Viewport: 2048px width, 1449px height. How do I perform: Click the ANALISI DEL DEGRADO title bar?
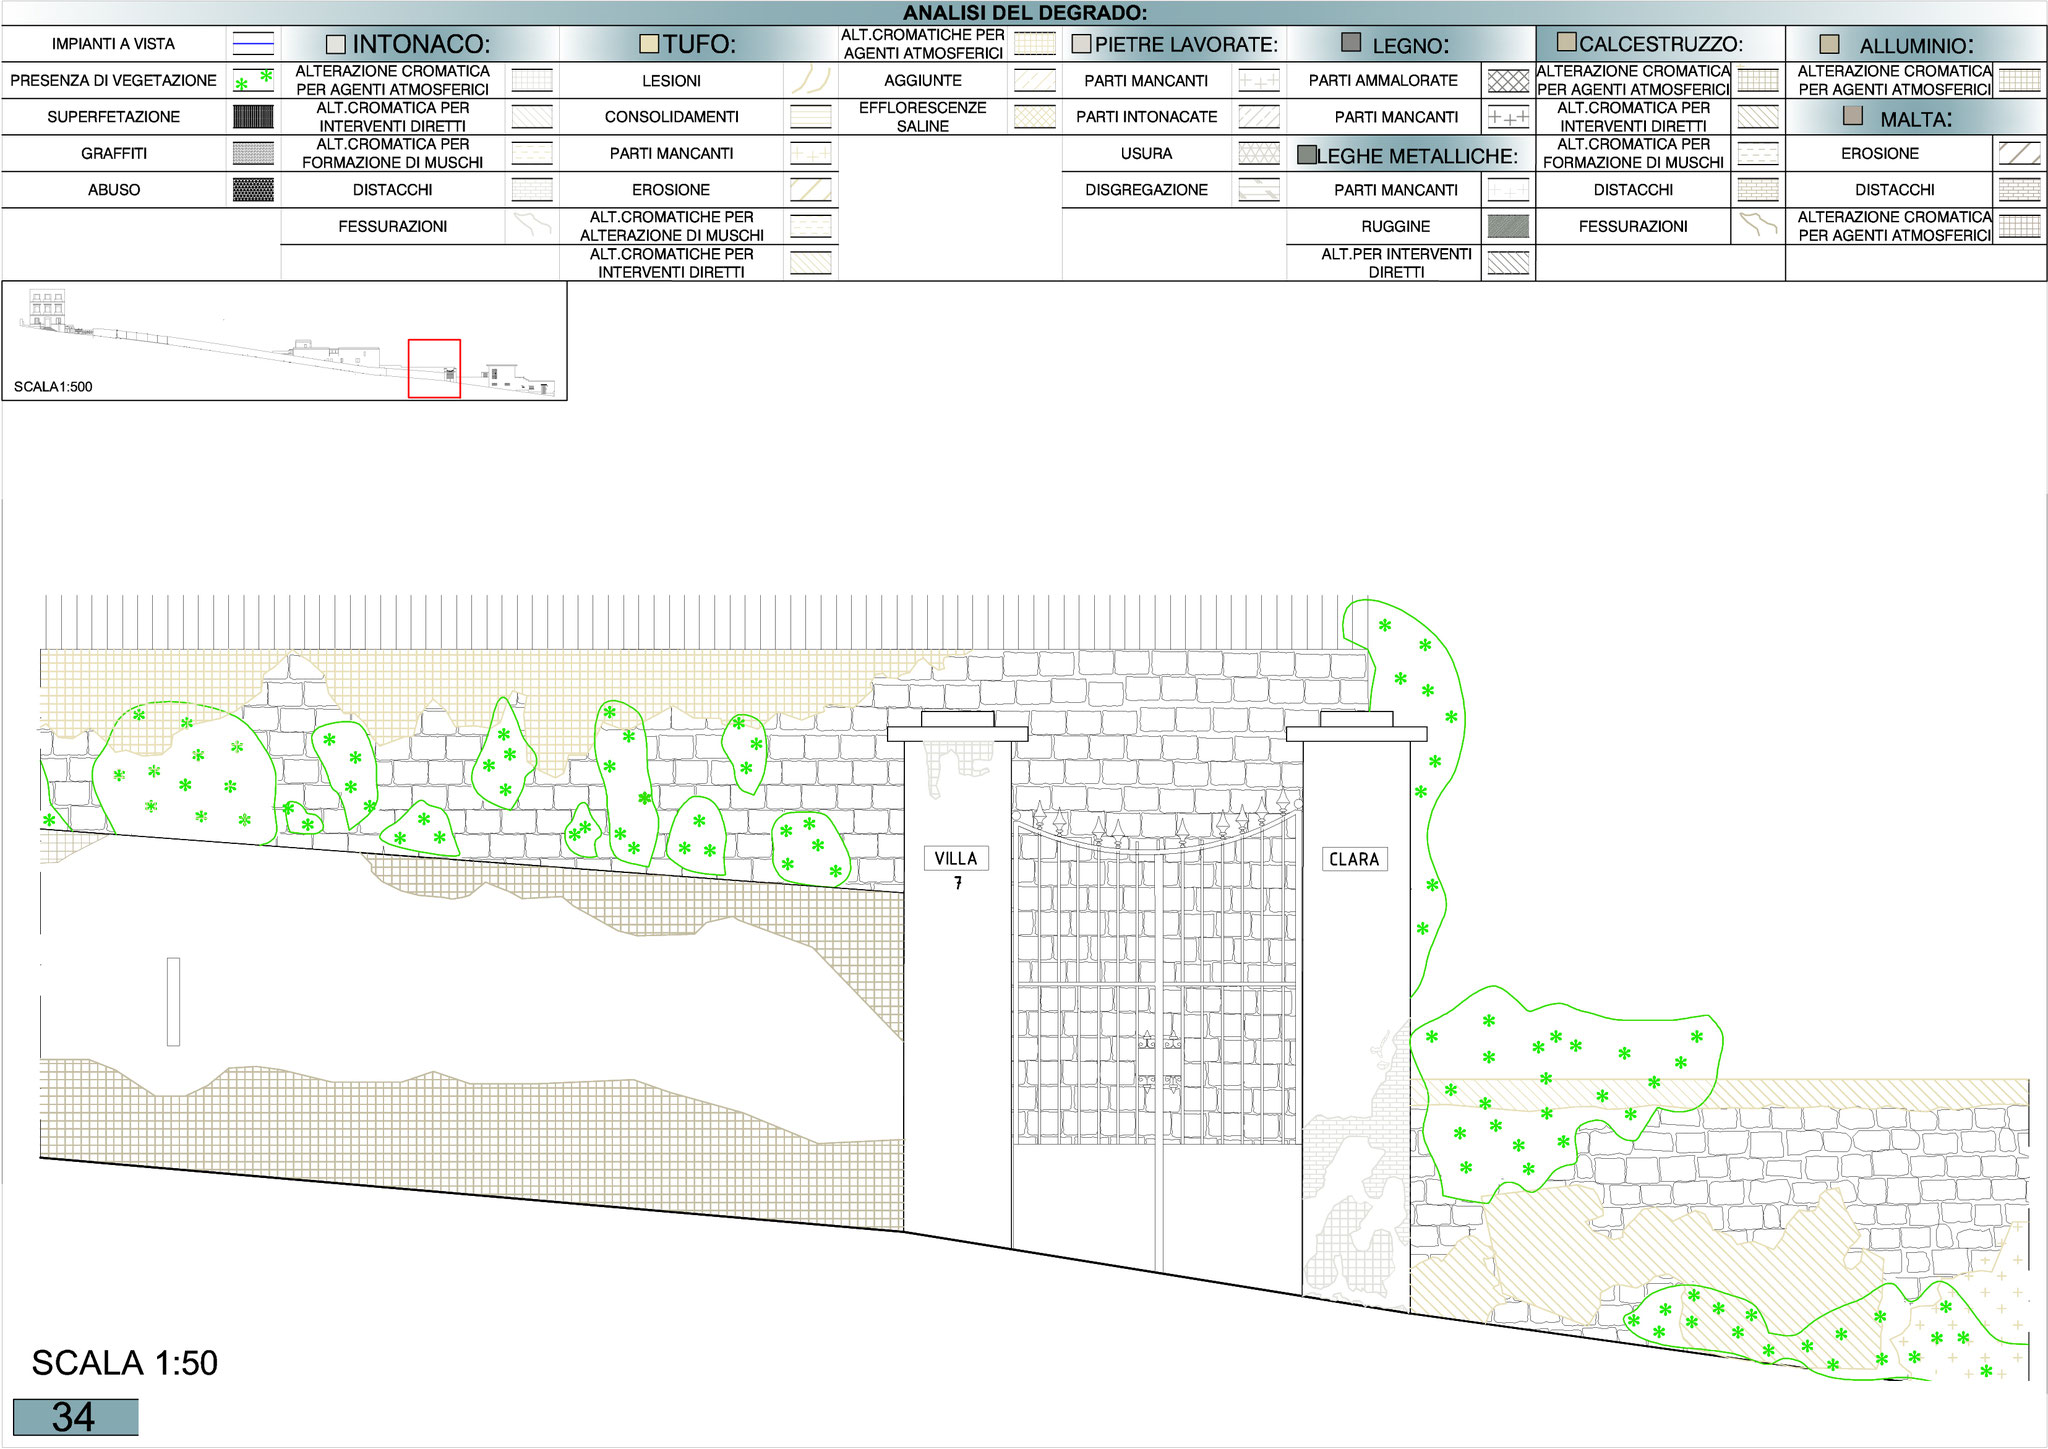click(x=1024, y=13)
